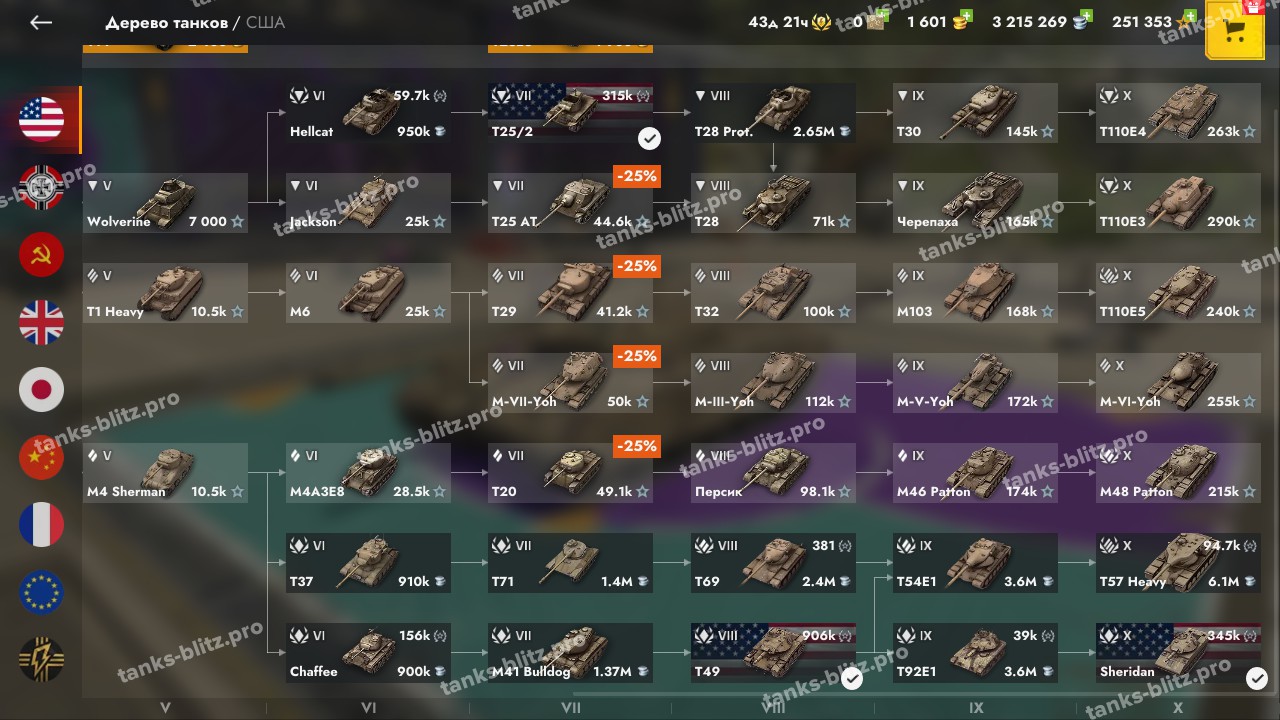Select the USA flag nation icon

(41, 119)
